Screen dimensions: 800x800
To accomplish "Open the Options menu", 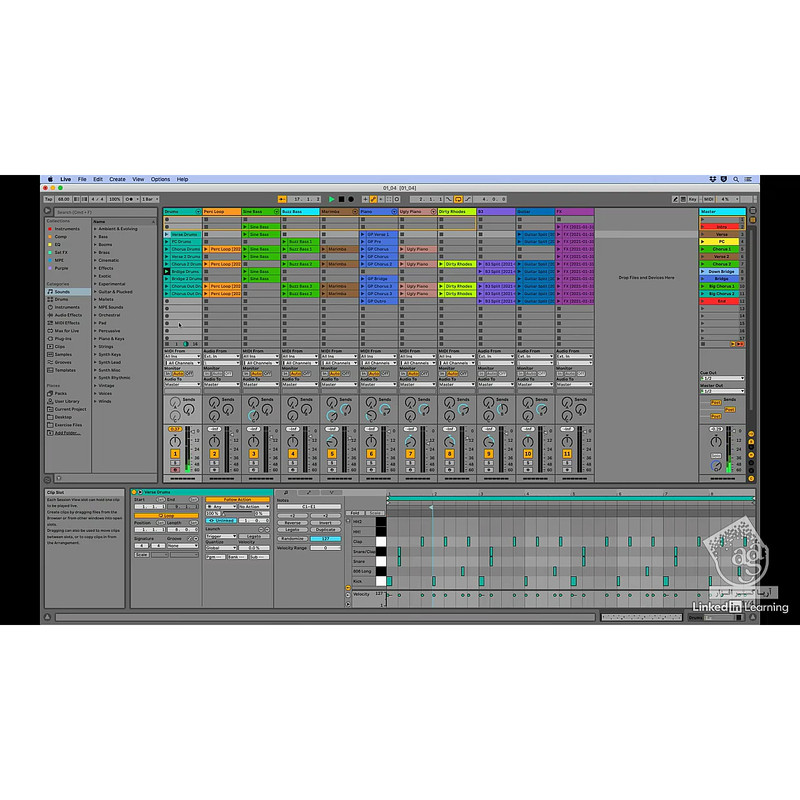I will (160, 179).
